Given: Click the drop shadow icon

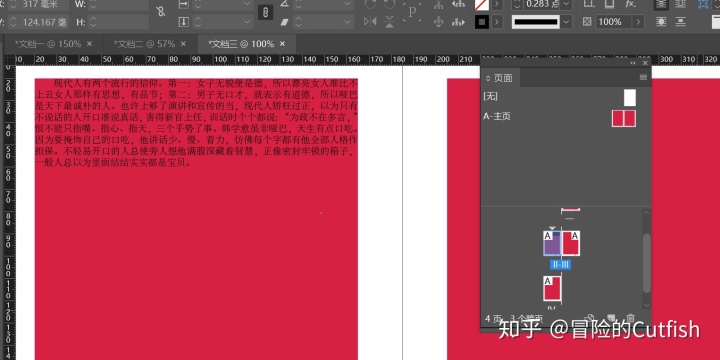Looking at the screenshot, I should 609,4.
